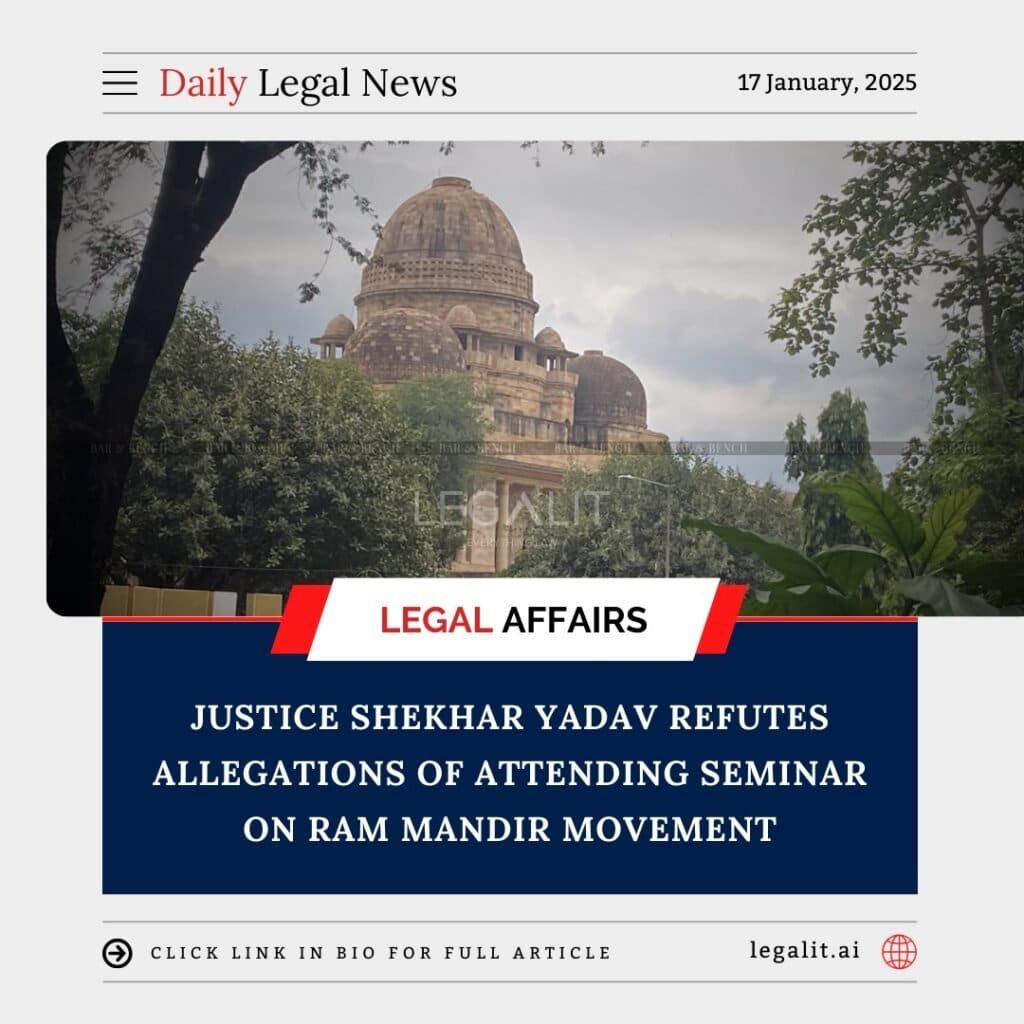Click the Daily Legal News title
This screenshot has width=1024, height=1024.
coord(308,84)
